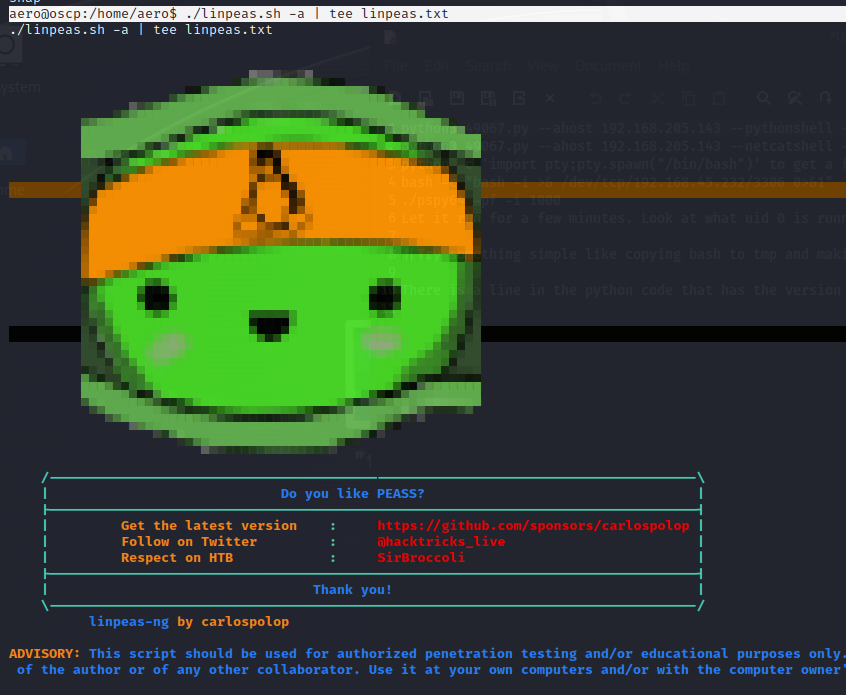Click the 'Get the latest version' label

pyautogui.click(x=209, y=526)
